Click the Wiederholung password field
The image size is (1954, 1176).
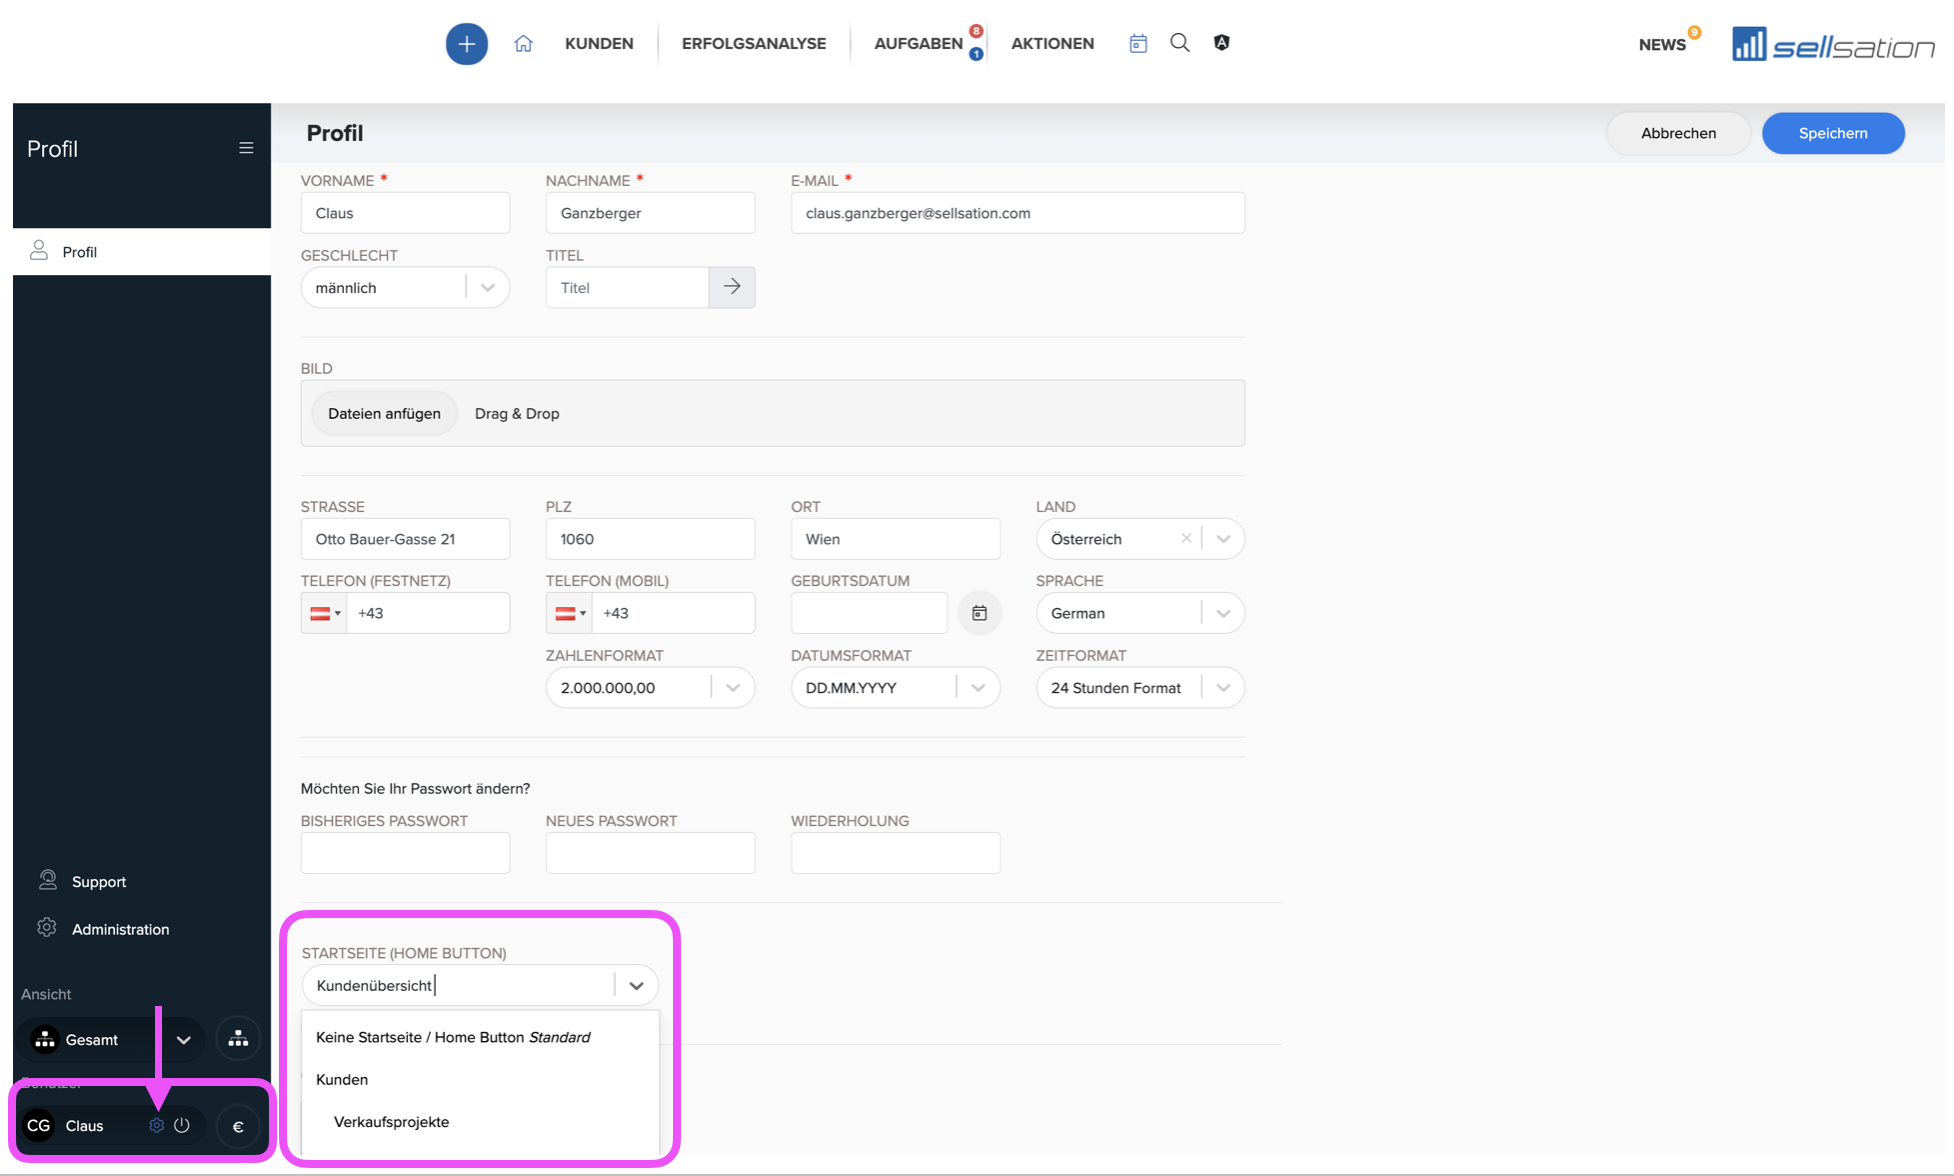[x=895, y=853]
